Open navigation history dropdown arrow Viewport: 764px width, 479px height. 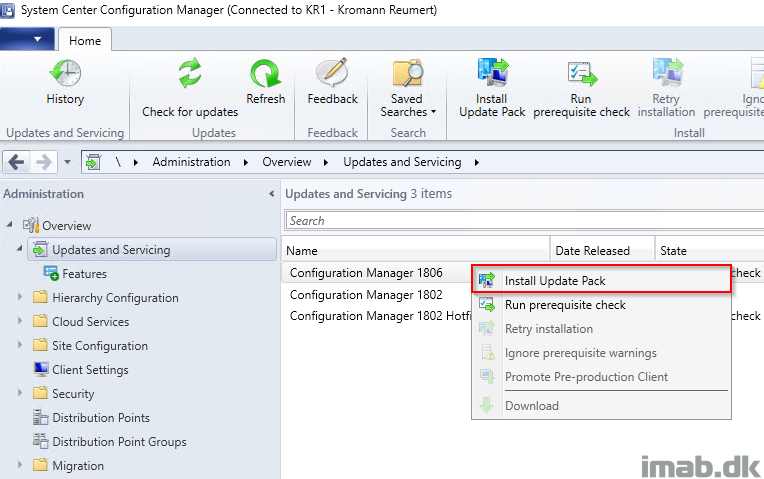(x=68, y=162)
